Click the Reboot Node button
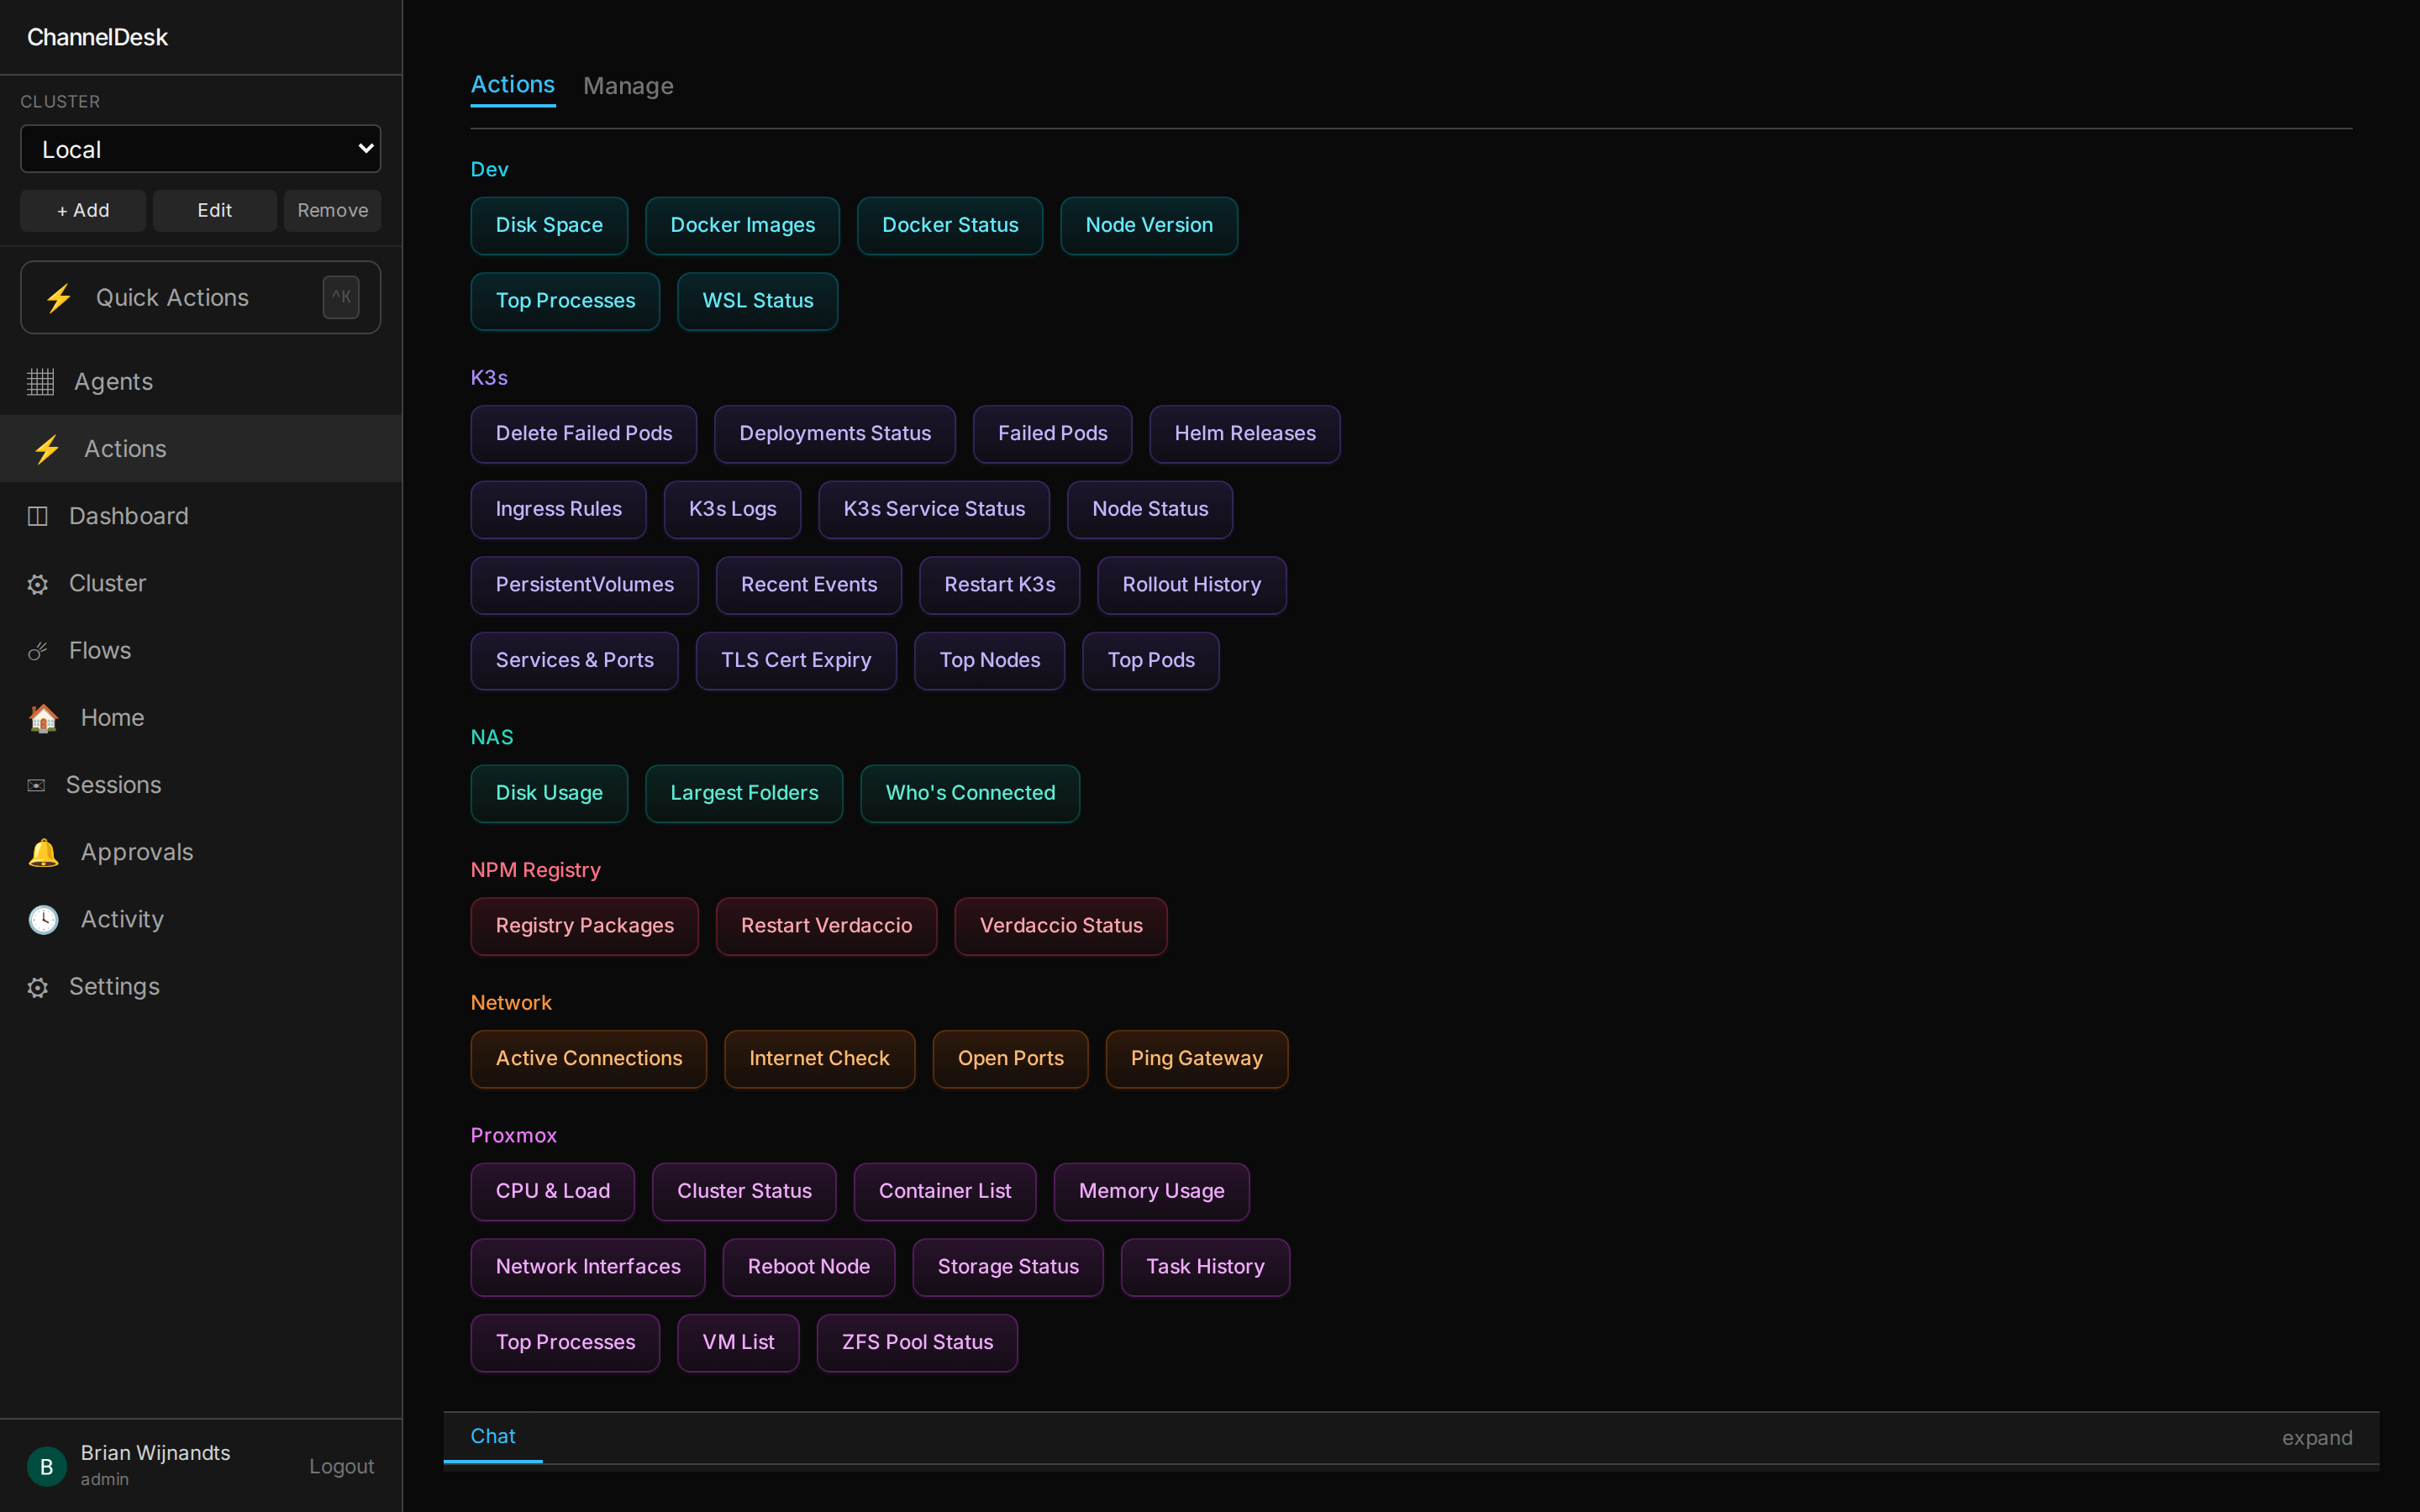The width and height of the screenshot is (2420, 1512). pyautogui.click(x=809, y=1267)
